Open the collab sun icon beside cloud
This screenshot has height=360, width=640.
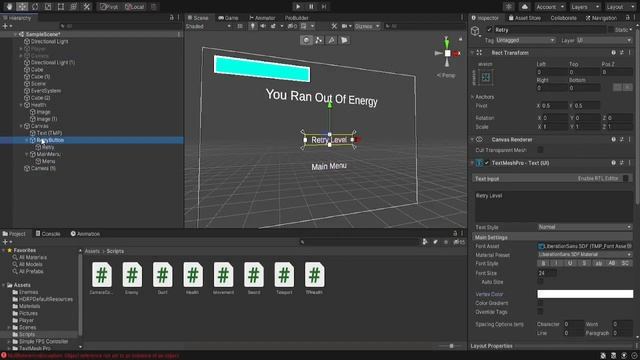[509, 7]
